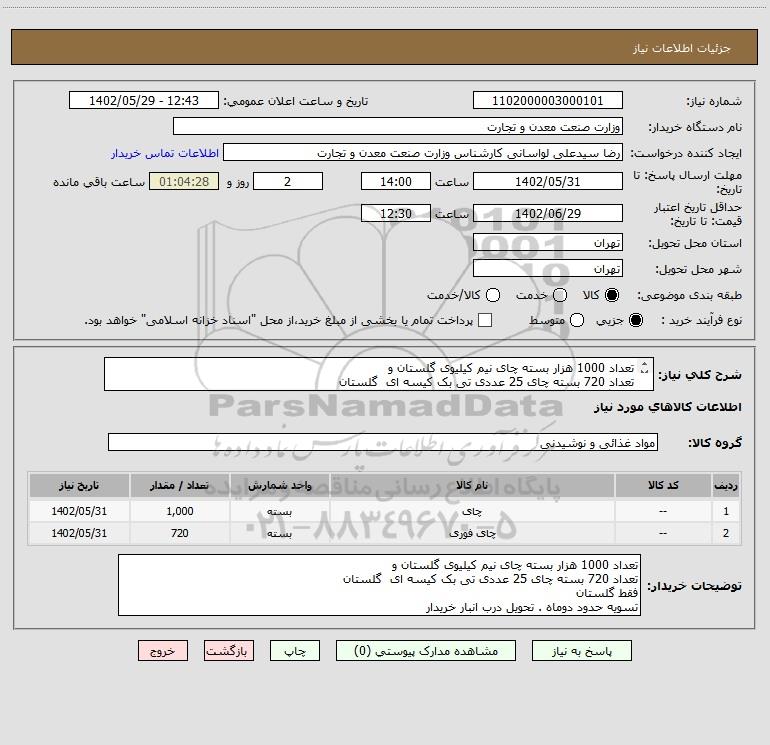Click the price validity date 1402/06/29 field
The width and height of the screenshot is (770, 745).
(548, 213)
